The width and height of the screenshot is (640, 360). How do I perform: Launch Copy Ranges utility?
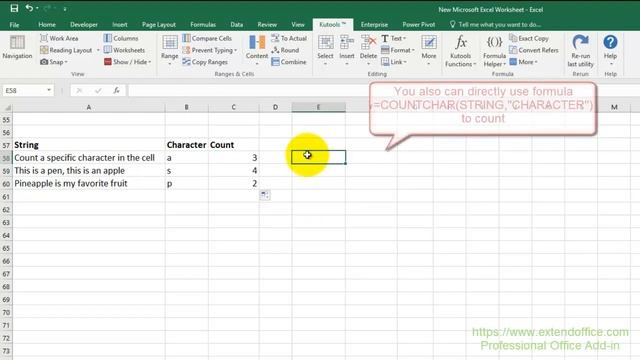tap(205, 62)
